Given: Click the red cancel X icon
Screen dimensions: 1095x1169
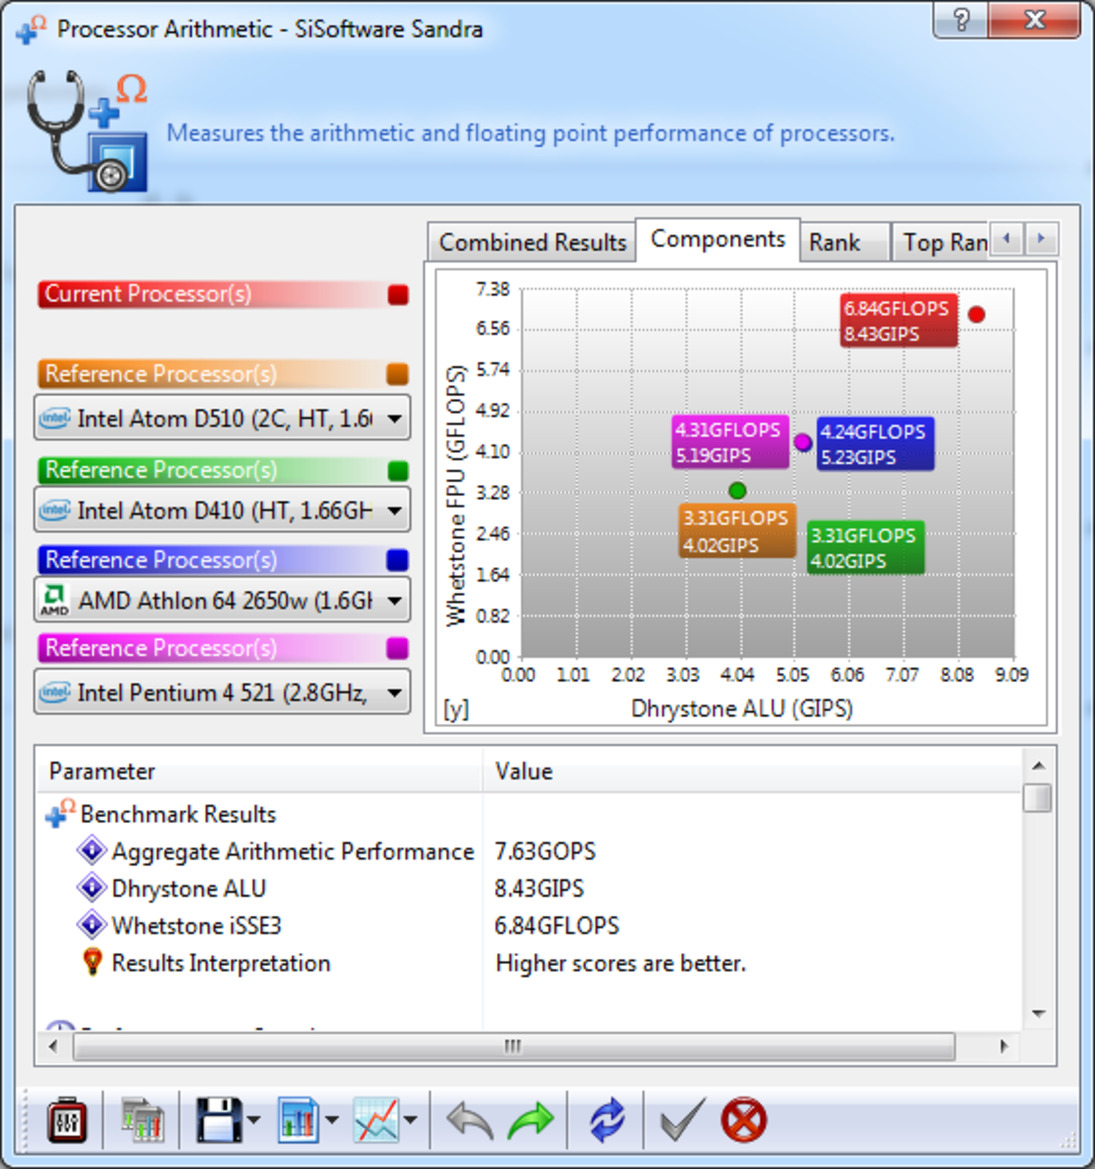Looking at the screenshot, I should pyautogui.click(x=744, y=1120).
